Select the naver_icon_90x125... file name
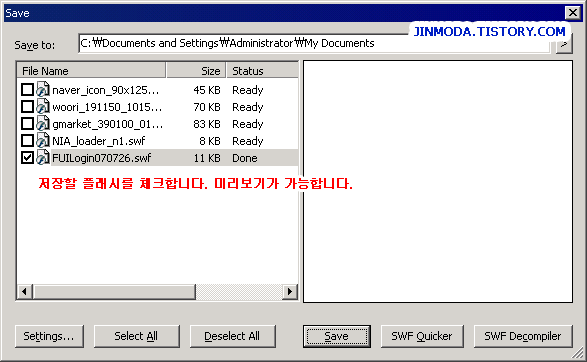Image resolution: width=587 pixels, height=362 pixels. point(106,90)
